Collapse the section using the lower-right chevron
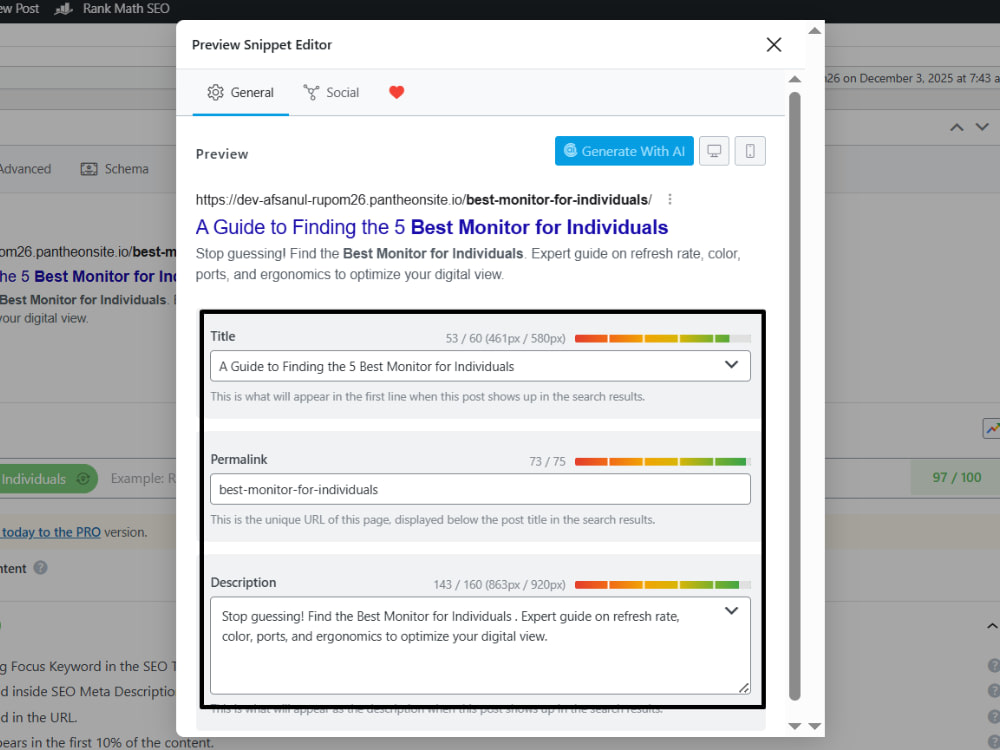Viewport: 1000px width, 750px height. tap(992, 626)
